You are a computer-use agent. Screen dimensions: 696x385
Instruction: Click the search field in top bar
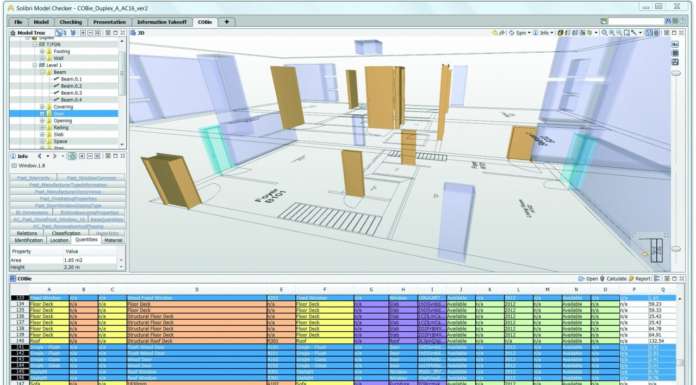point(636,21)
